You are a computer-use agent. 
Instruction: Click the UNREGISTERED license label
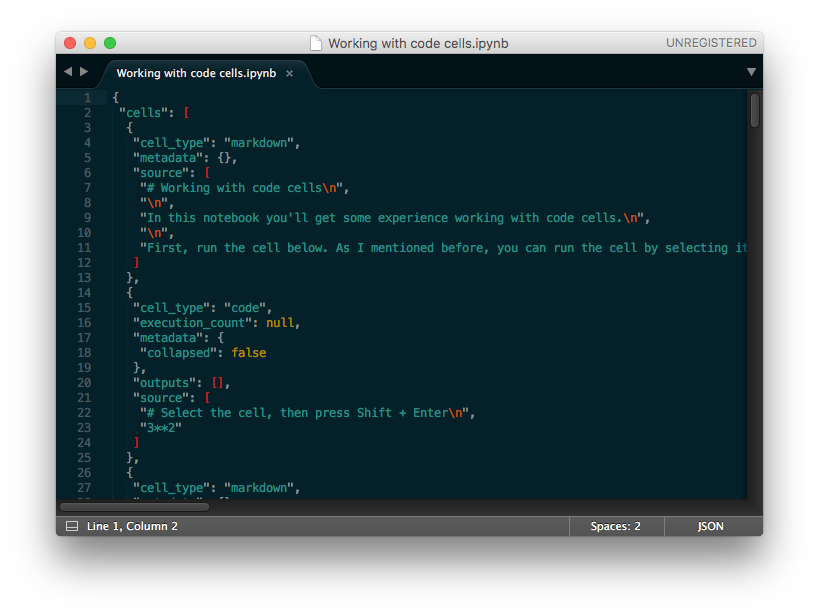tap(714, 43)
